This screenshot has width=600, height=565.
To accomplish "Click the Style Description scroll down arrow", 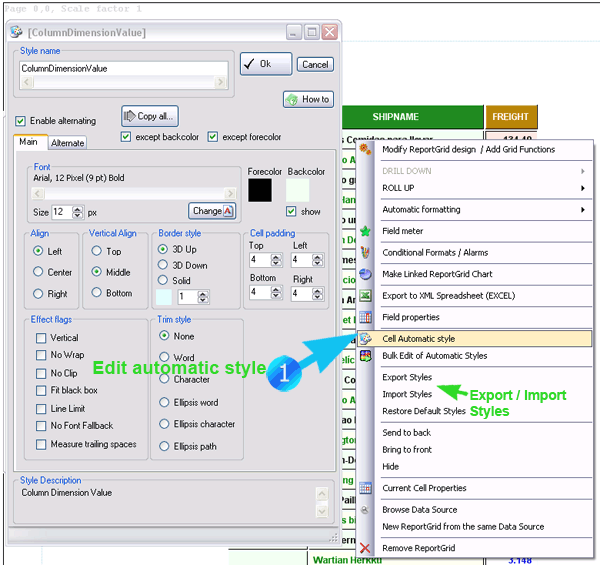I will point(322,511).
